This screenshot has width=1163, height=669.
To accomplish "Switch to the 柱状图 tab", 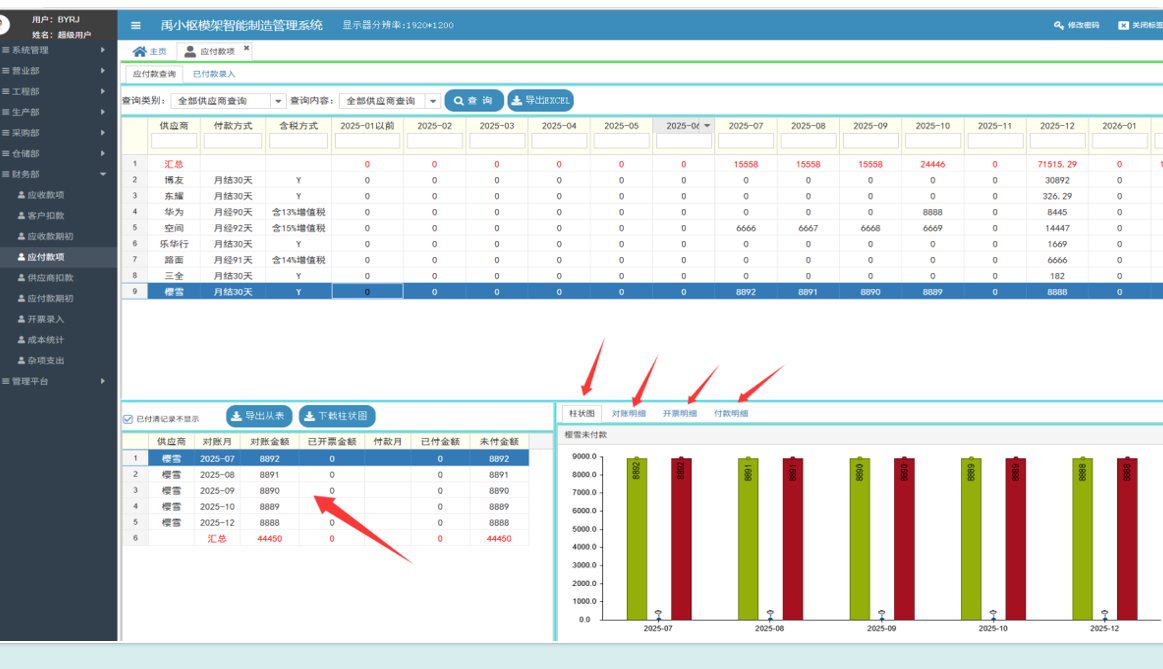I will [x=582, y=414].
